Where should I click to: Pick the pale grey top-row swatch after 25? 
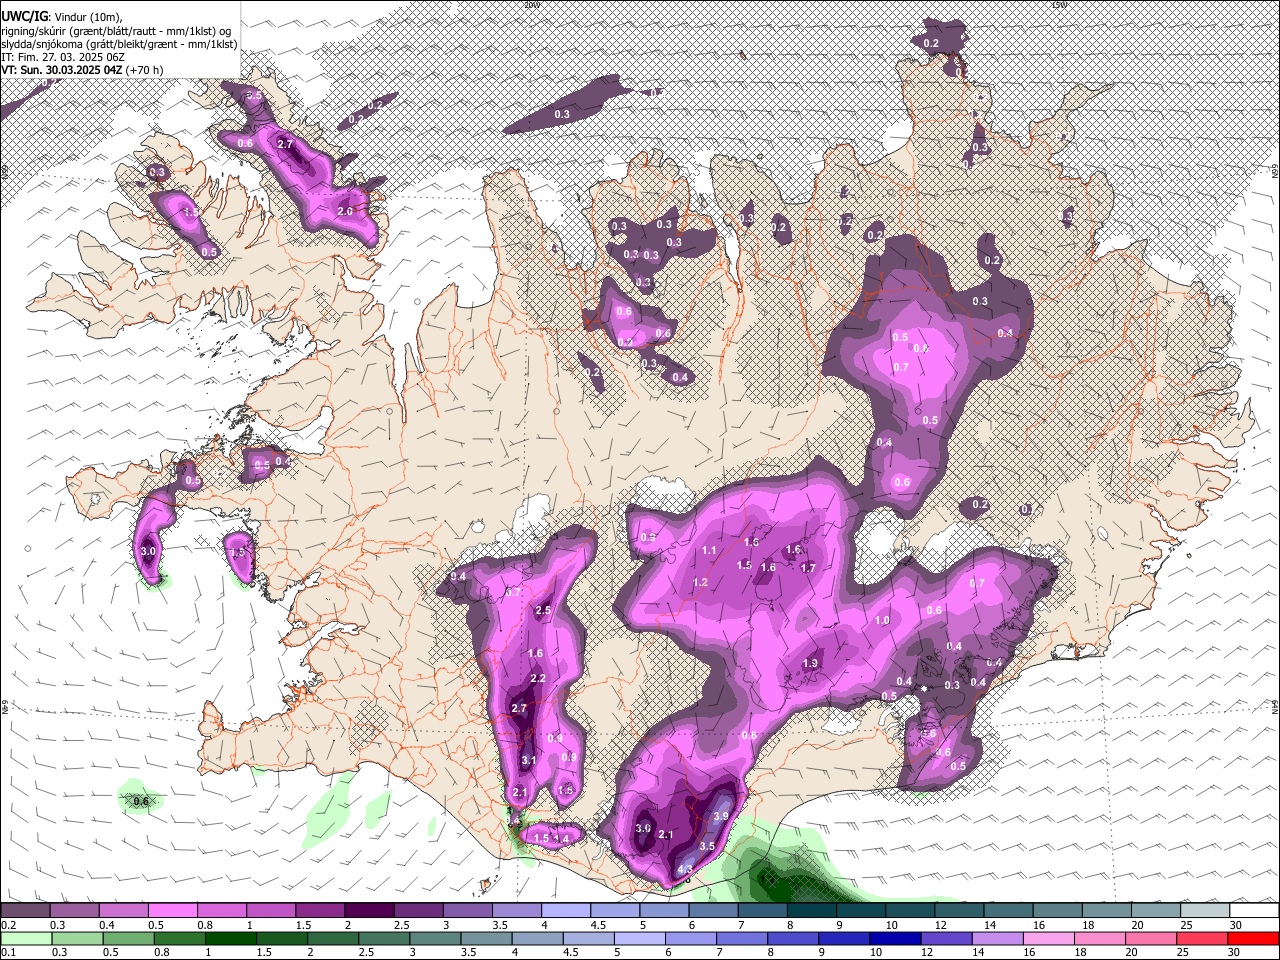click(x=1204, y=911)
